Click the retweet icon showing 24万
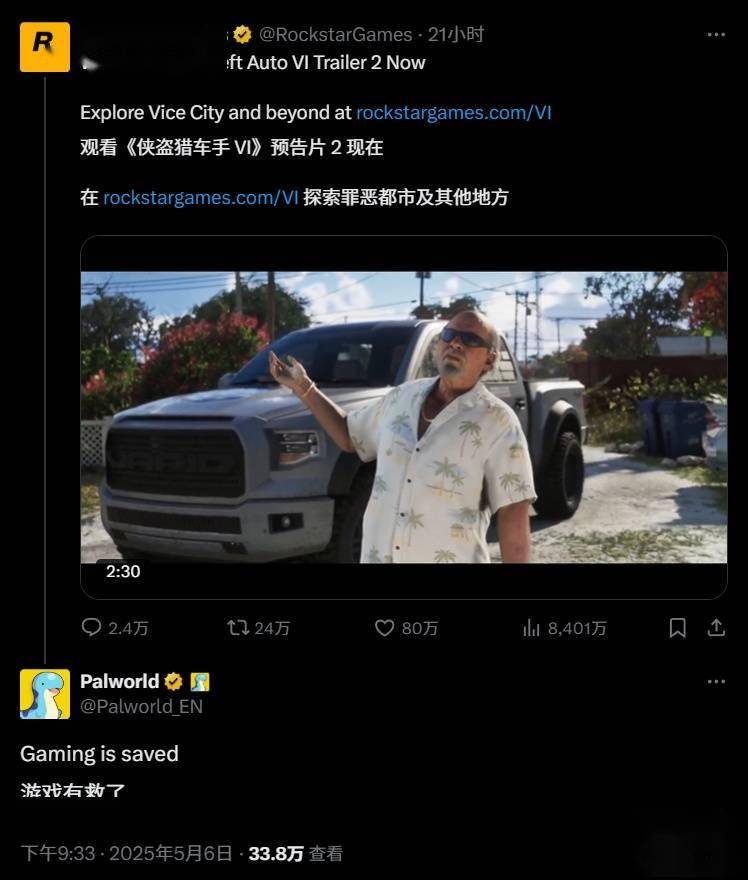 pos(238,627)
